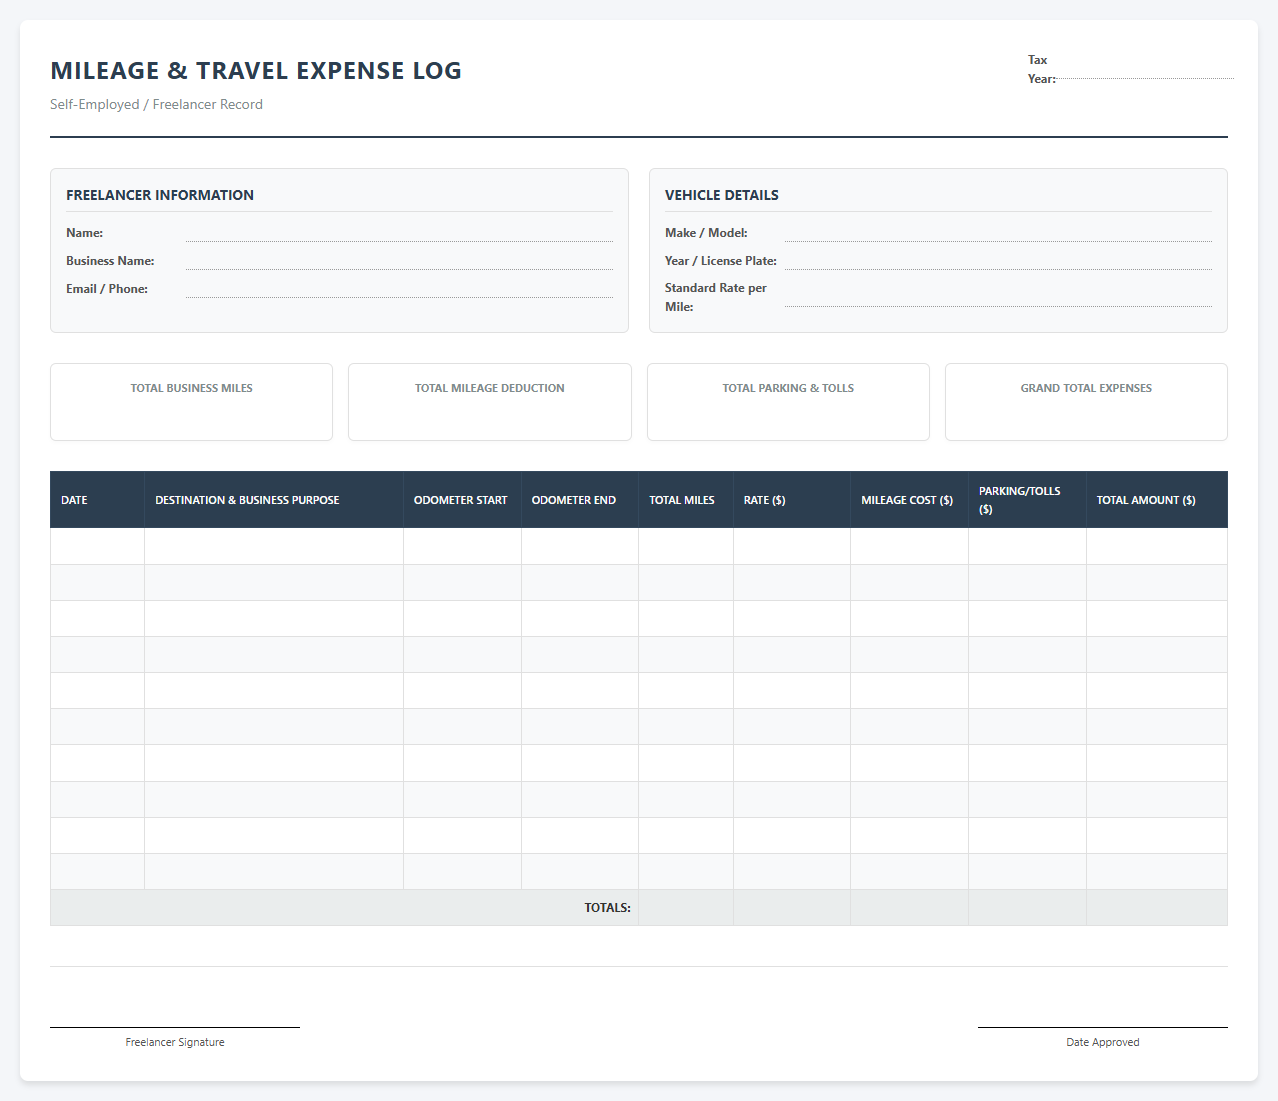Click the FREELANCER INFORMATION section heading

160,195
